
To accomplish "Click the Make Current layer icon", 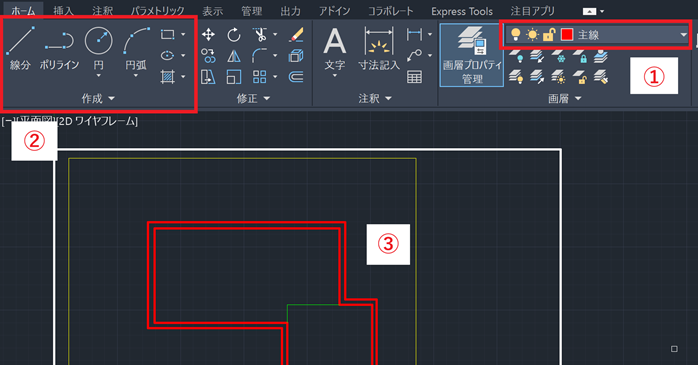I will coord(601,56).
